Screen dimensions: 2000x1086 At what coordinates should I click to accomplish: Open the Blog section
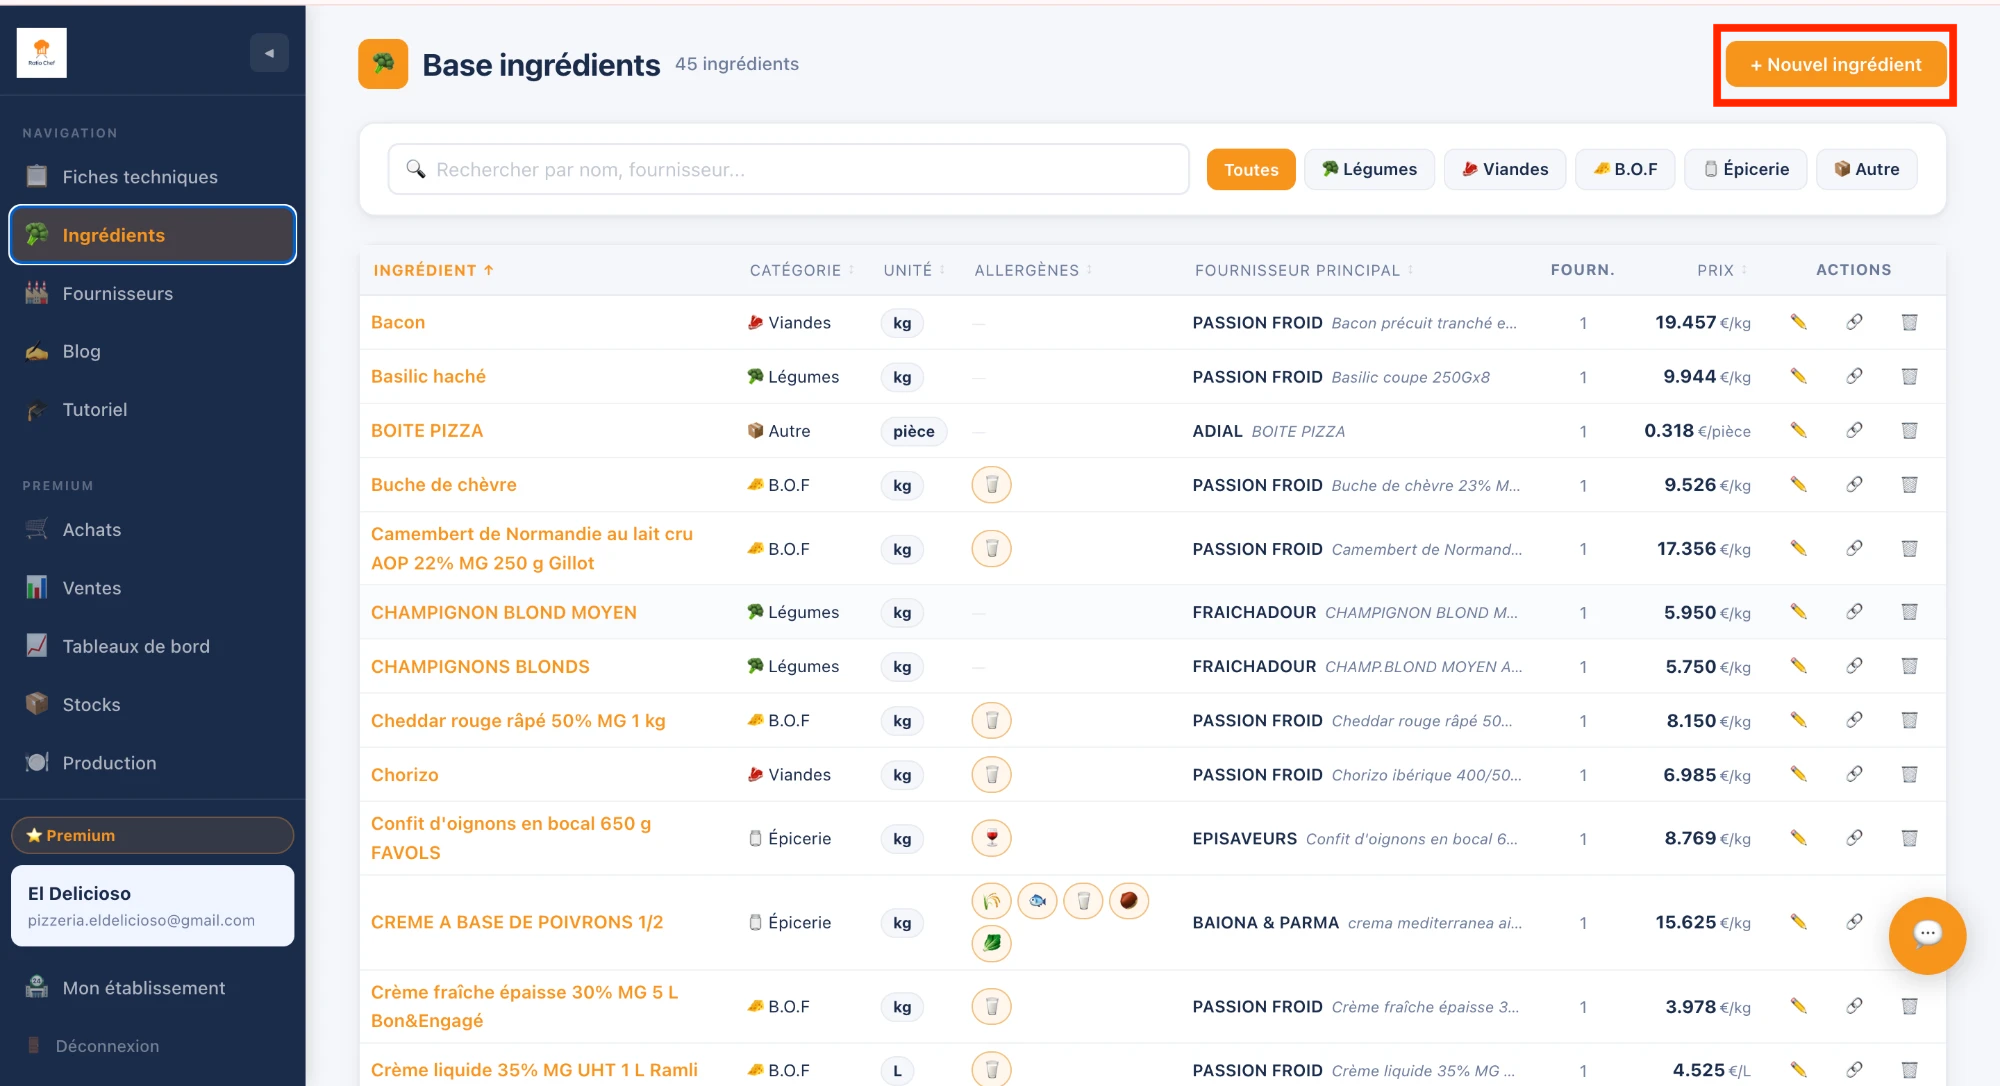152,351
